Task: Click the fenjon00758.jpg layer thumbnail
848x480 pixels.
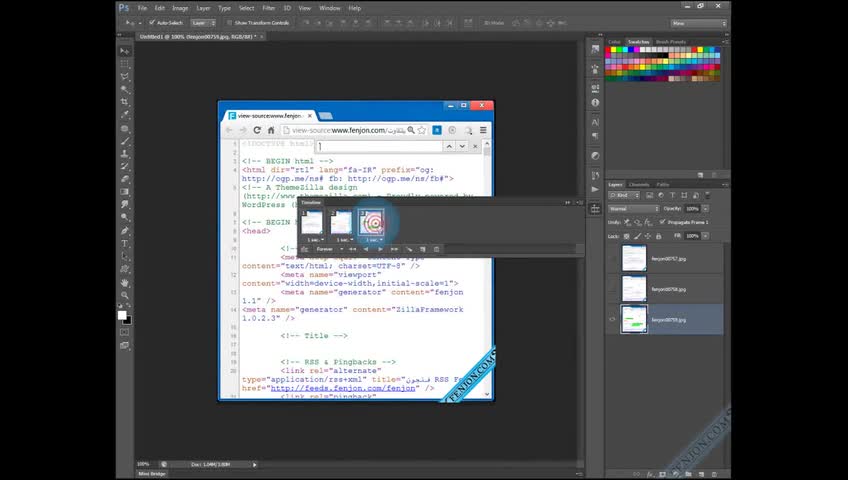Action: 634,289
